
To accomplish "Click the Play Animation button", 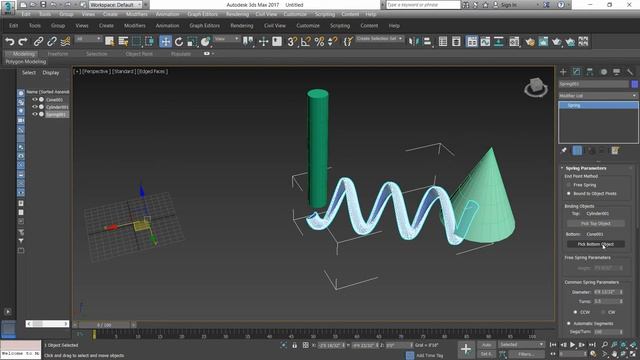I will point(572,345).
